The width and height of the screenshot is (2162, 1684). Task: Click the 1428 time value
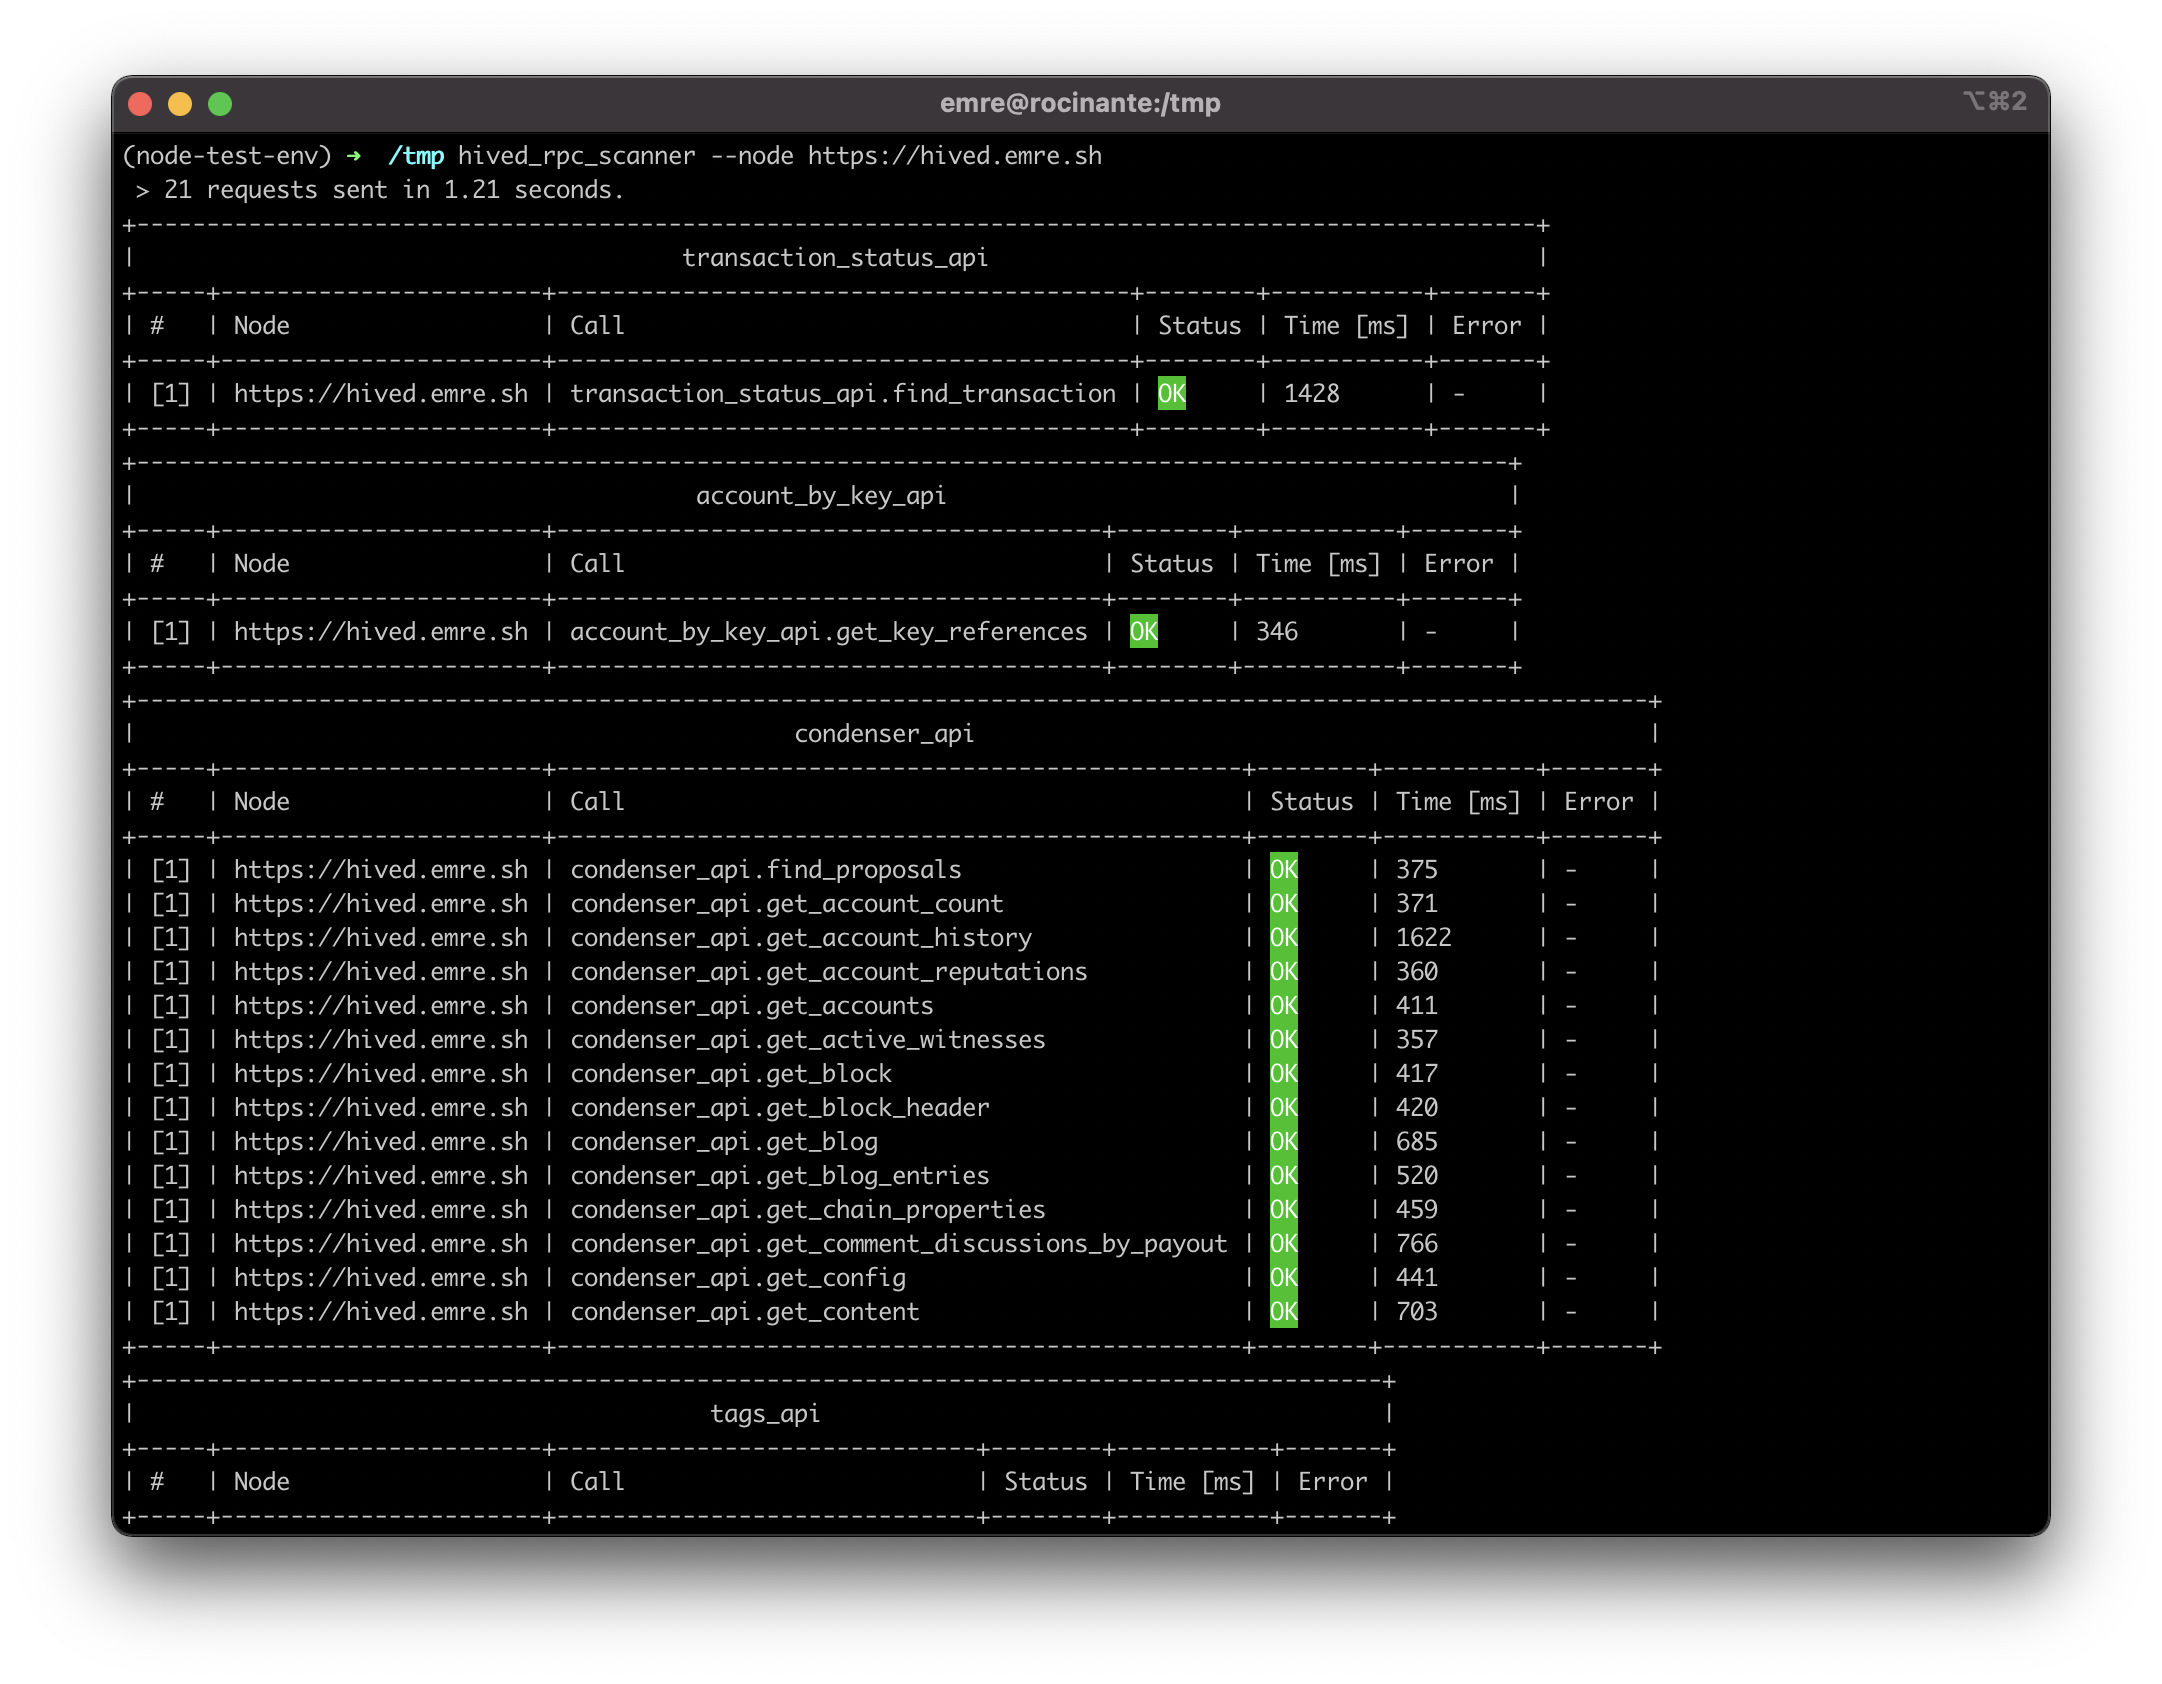[x=1311, y=394]
